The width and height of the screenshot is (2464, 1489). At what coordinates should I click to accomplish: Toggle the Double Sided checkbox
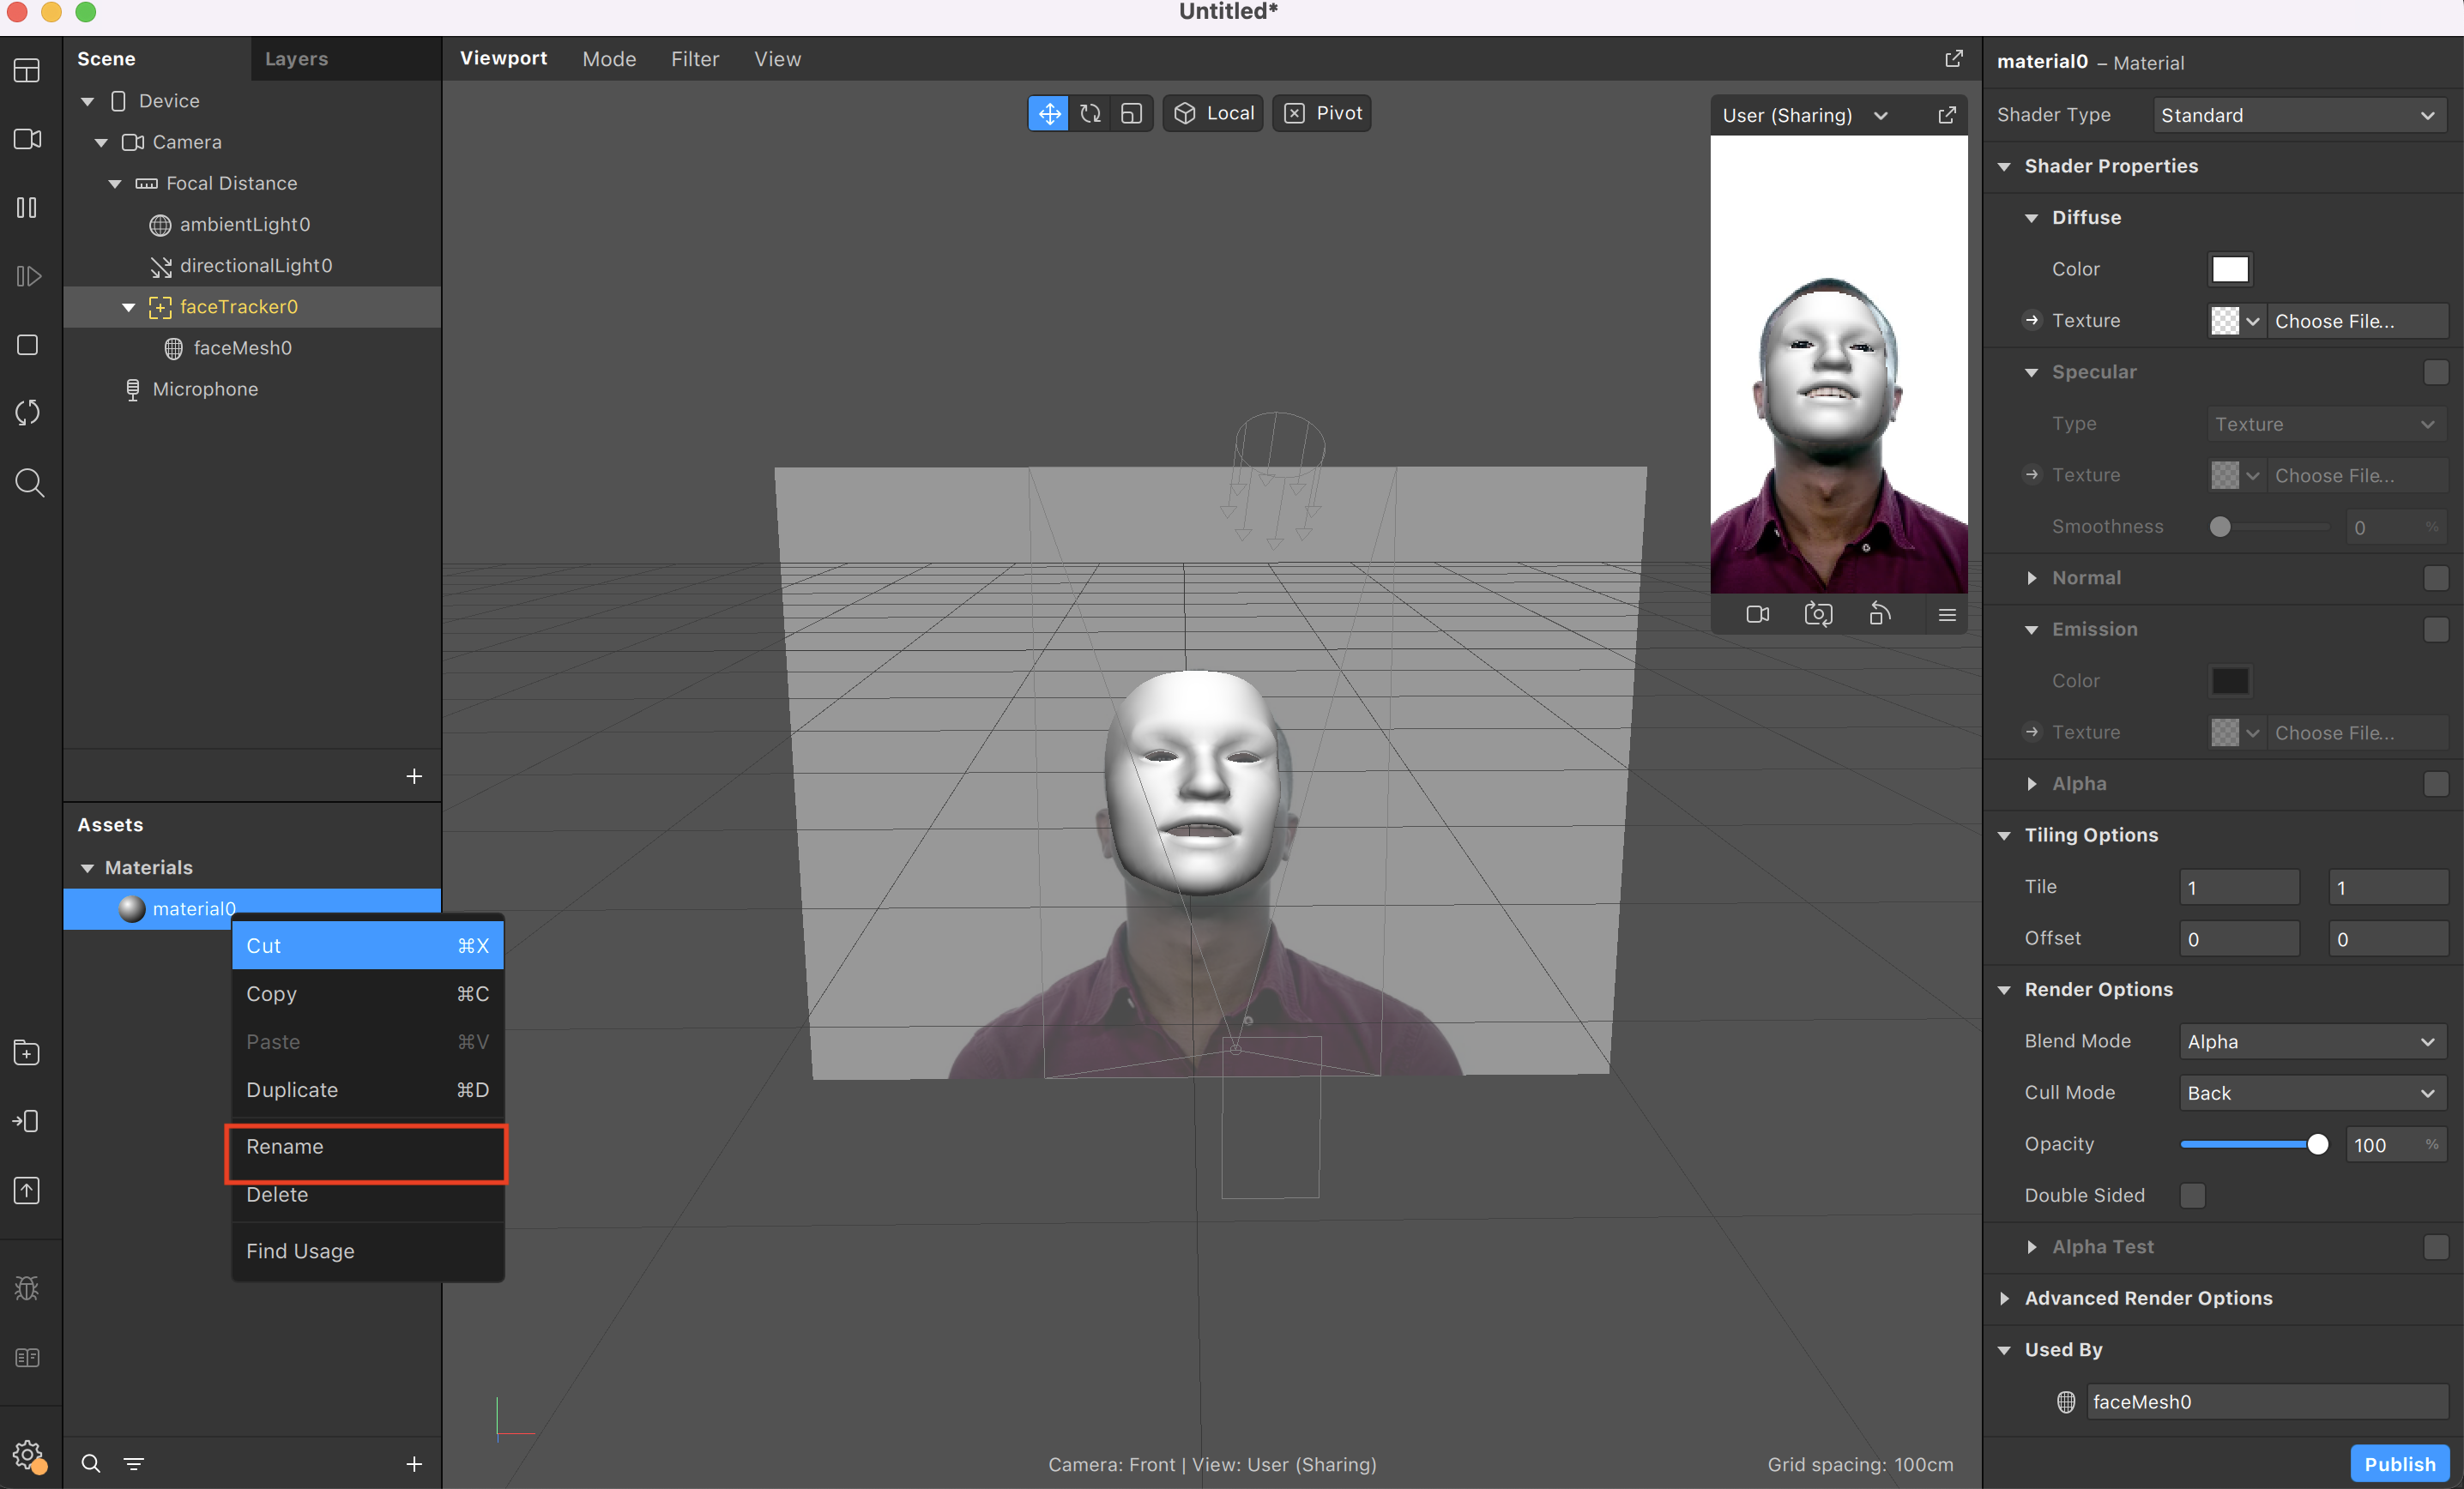pos(2191,1195)
